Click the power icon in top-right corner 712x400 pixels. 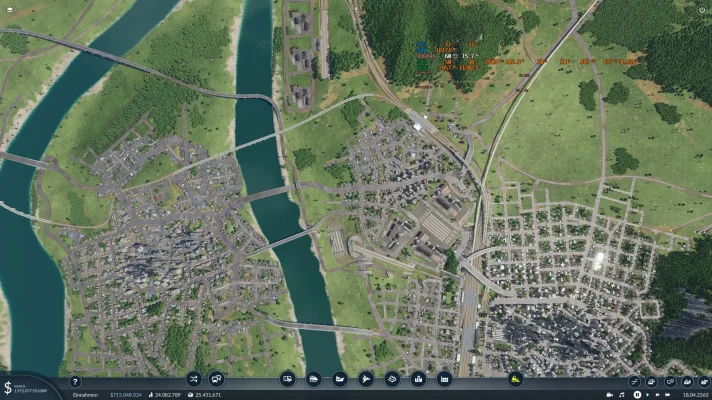point(702,10)
